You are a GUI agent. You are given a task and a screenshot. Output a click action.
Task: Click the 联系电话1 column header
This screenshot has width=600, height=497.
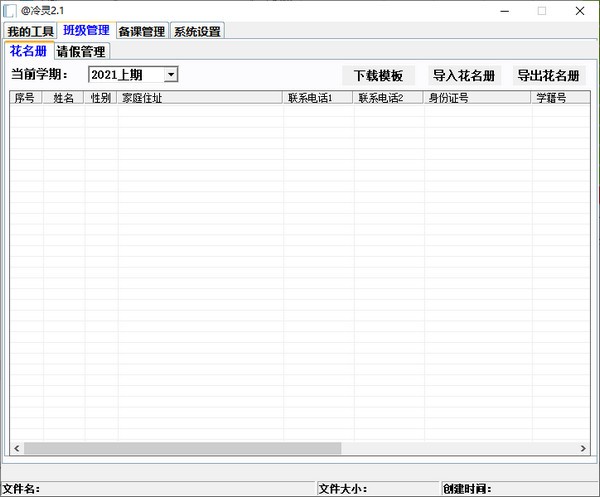click(x=318, y=98)
